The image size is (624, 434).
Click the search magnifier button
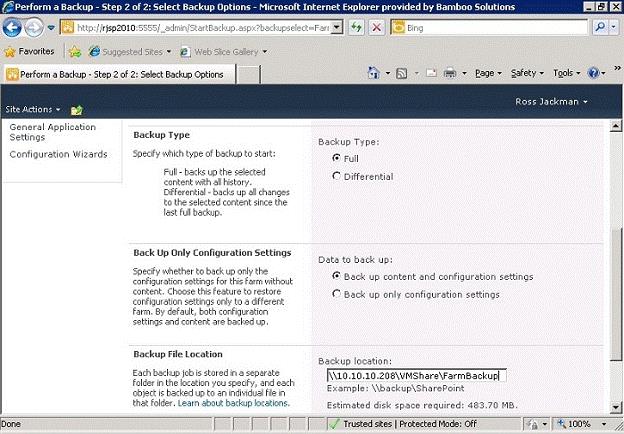pos(599,27)
